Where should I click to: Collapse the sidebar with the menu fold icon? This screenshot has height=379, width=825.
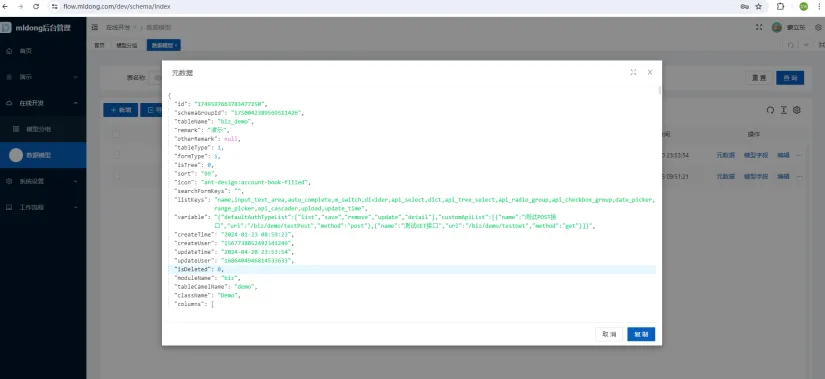[x=95, y=27]
